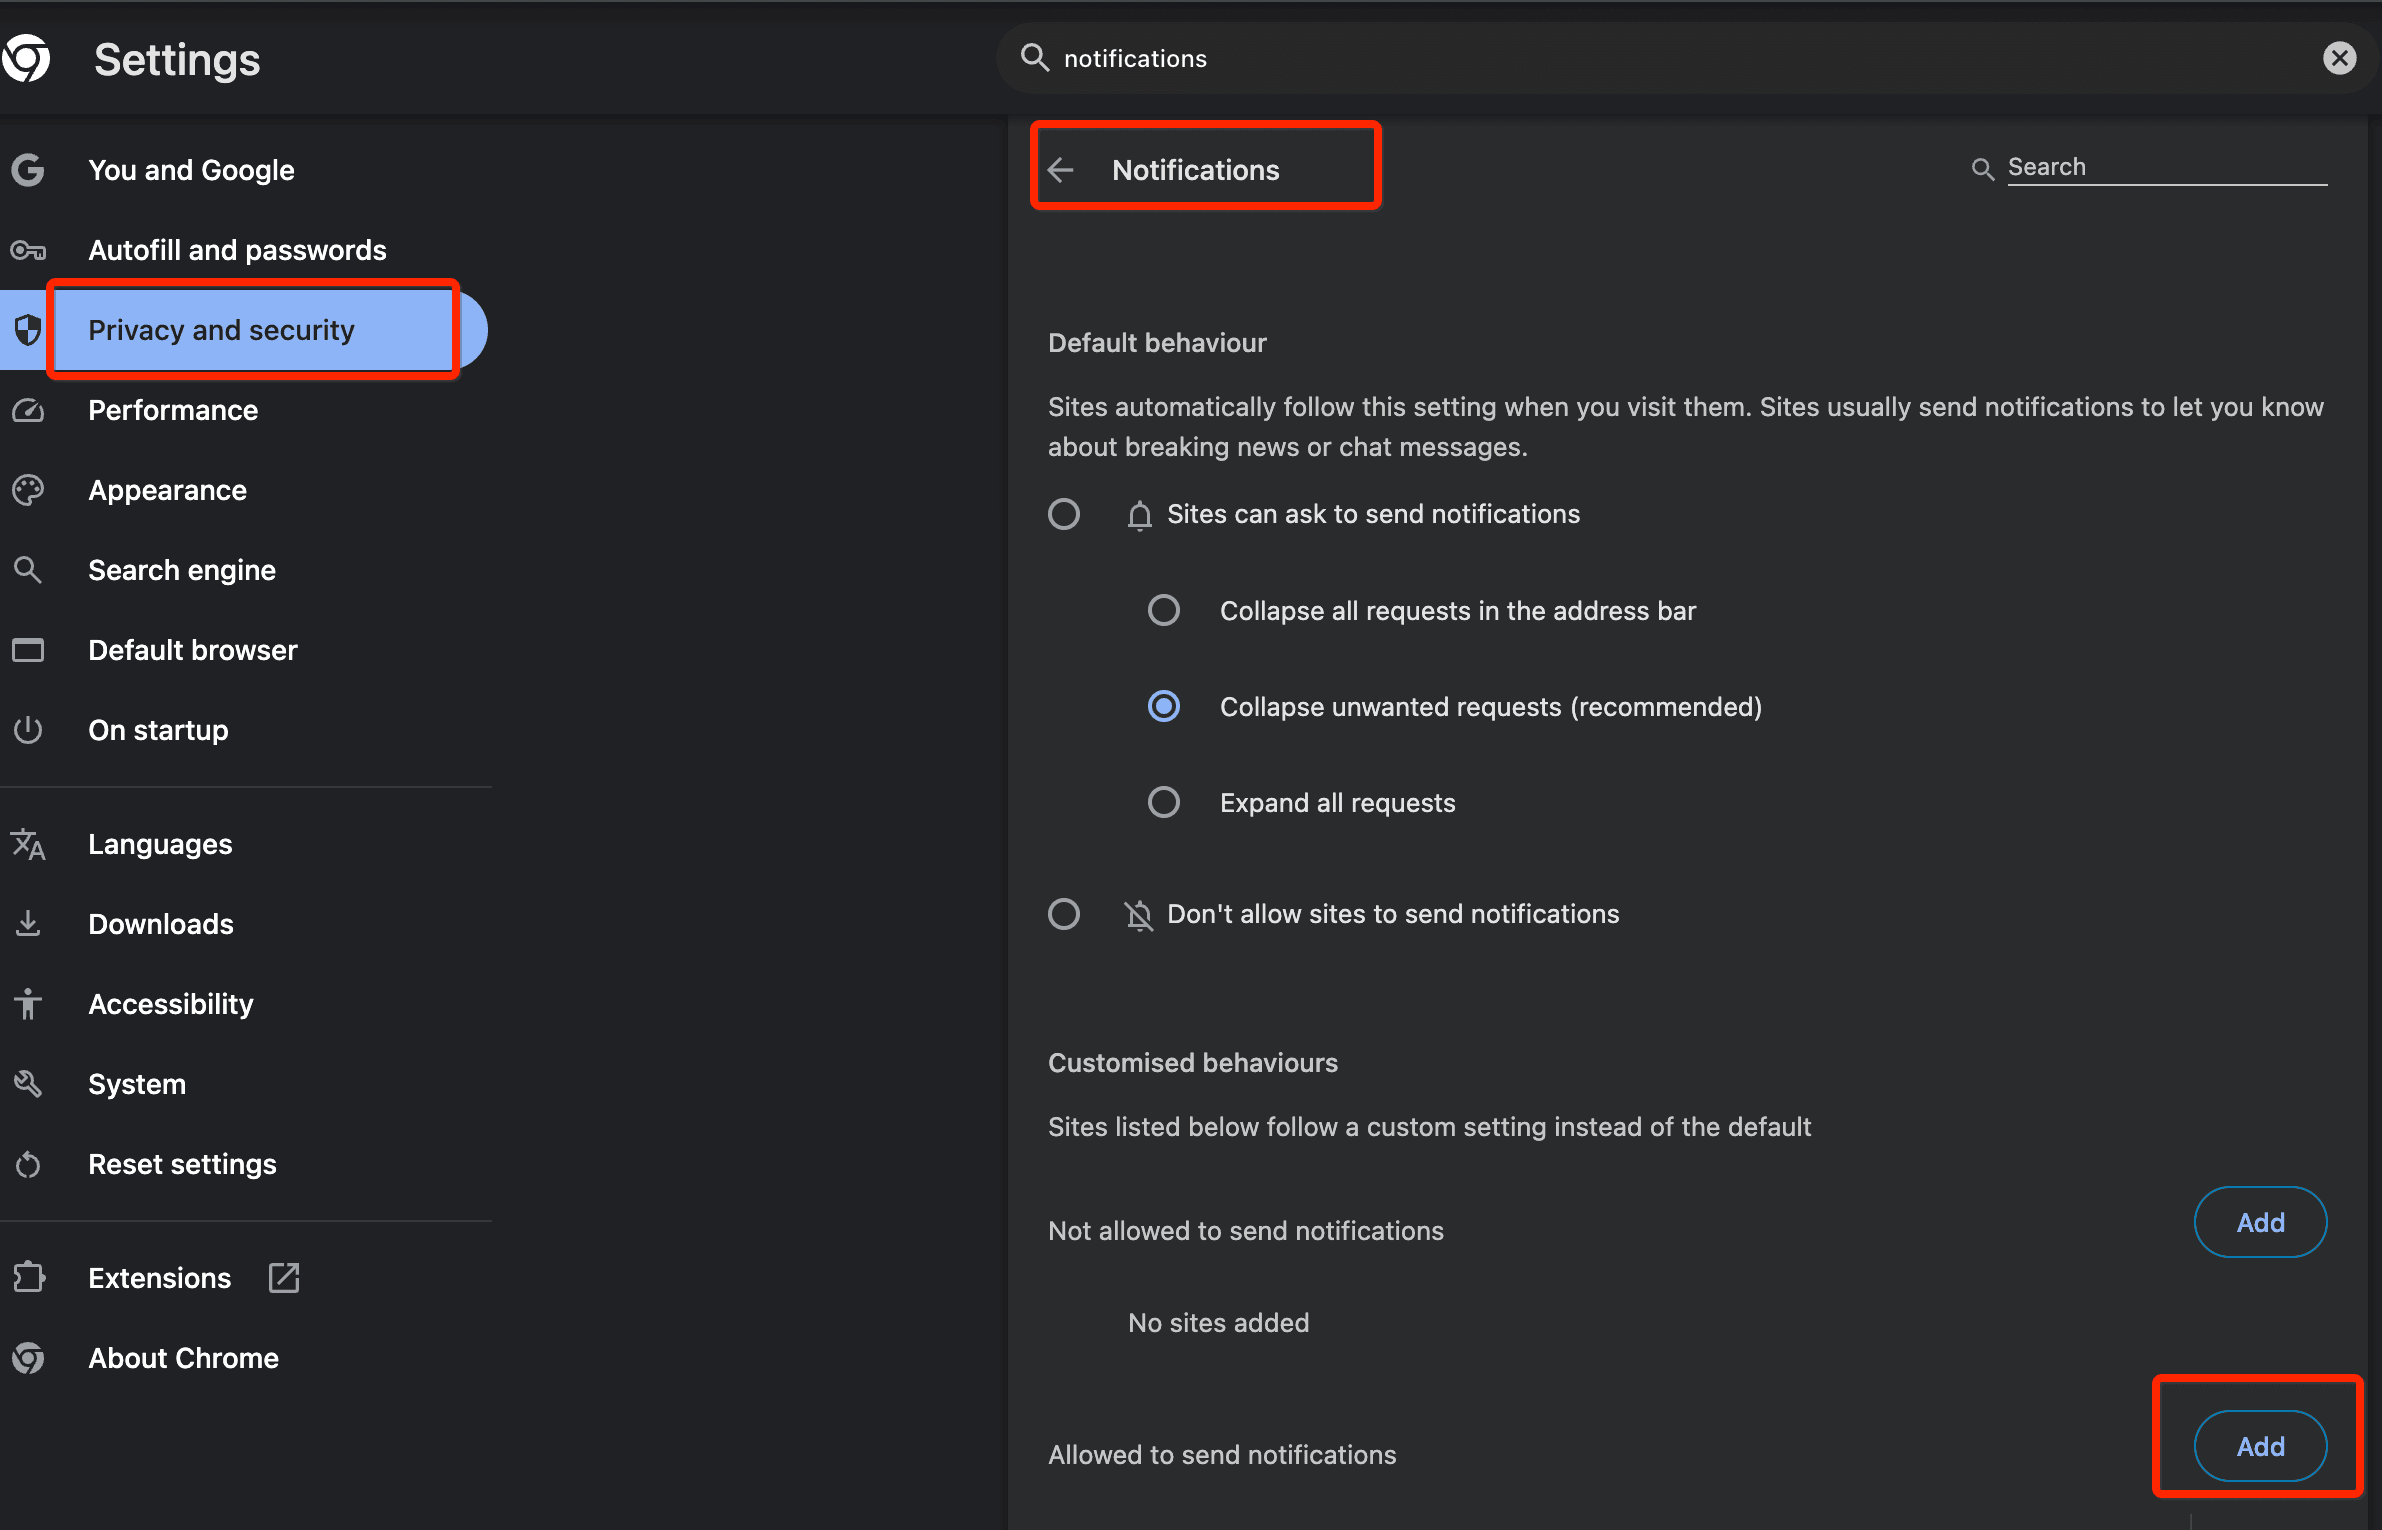This screenshot has height=1530, width=2382.
Task: Select Sites can ask to send notifications
Action: (1064, 514)
